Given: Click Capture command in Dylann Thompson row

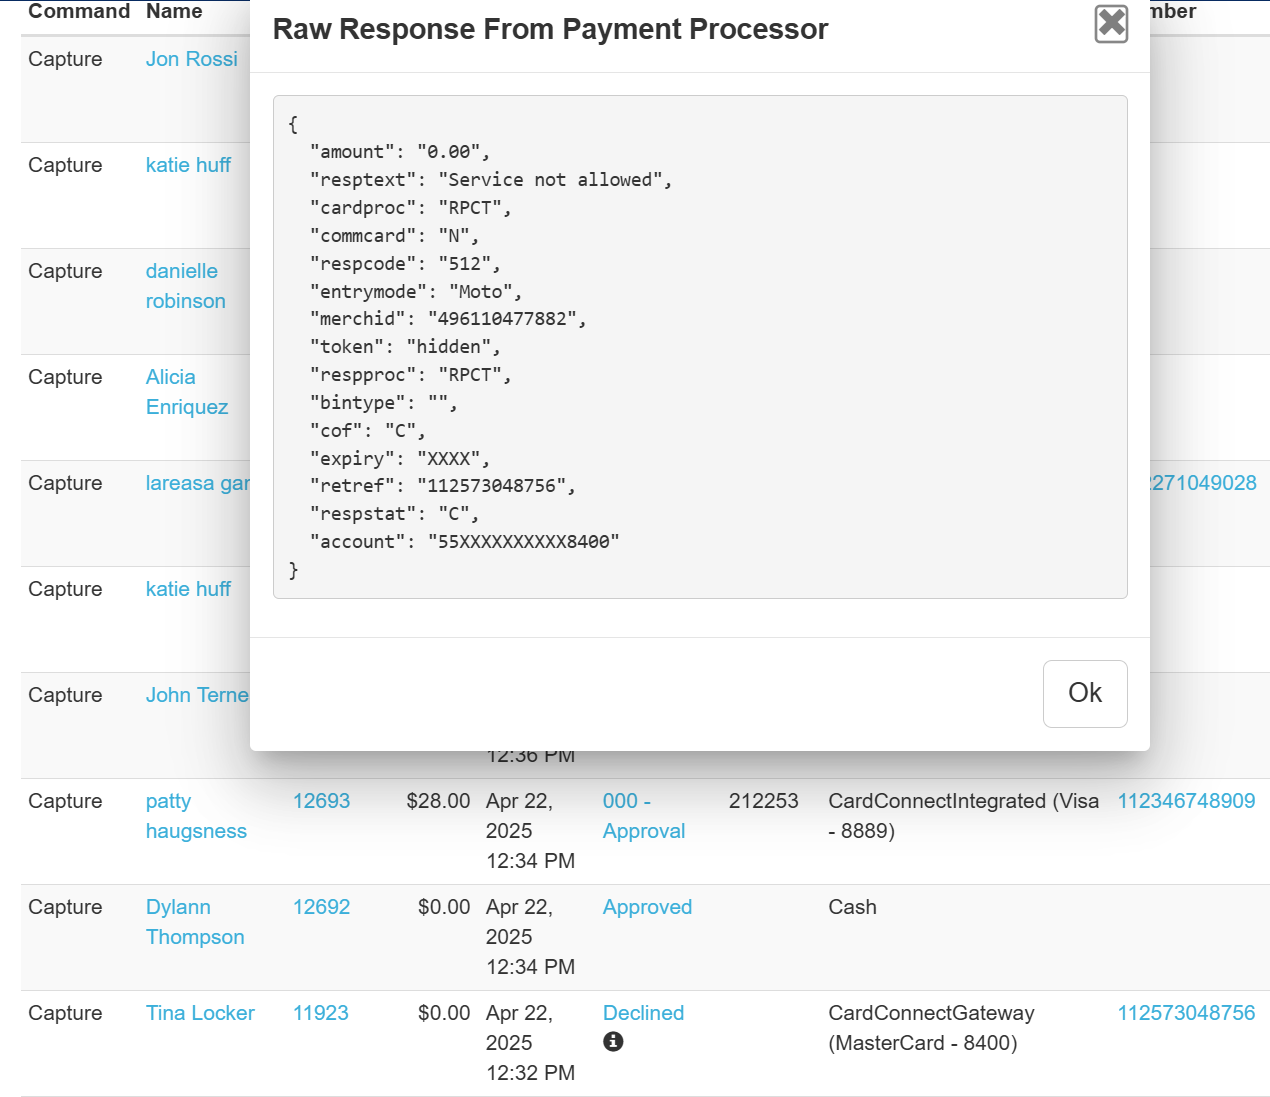Looking at the screenshot, I should click(65, 907).
